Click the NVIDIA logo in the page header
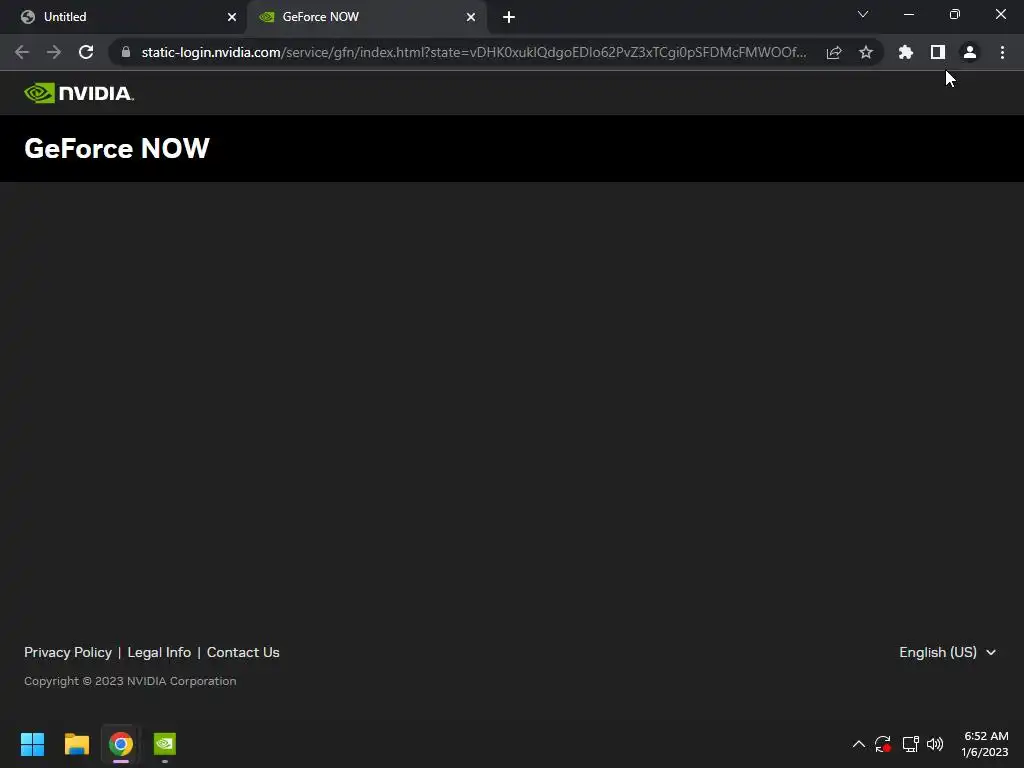Screen dimensions: 1024x768 (x=78, y=93)
